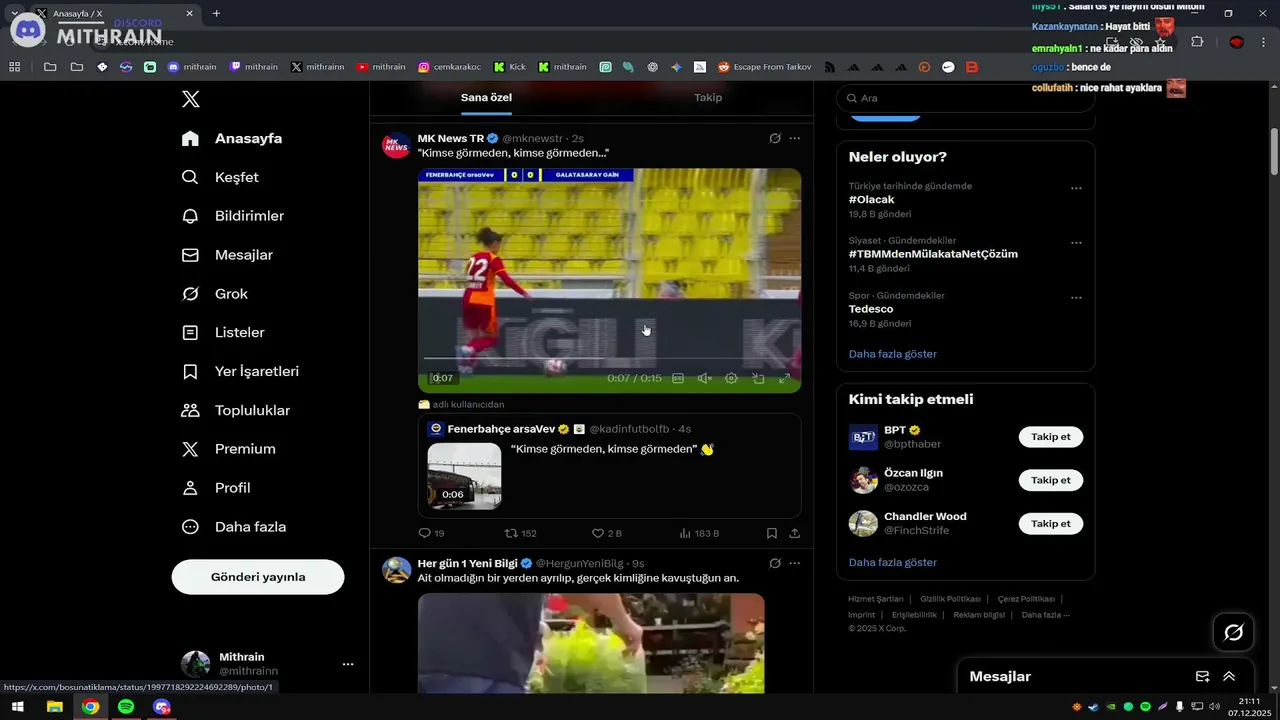Image resolution: width=1280 pixels, height=720 pixels.
Task: Open Listeler in the sidebar
Action: pos(223,332)
